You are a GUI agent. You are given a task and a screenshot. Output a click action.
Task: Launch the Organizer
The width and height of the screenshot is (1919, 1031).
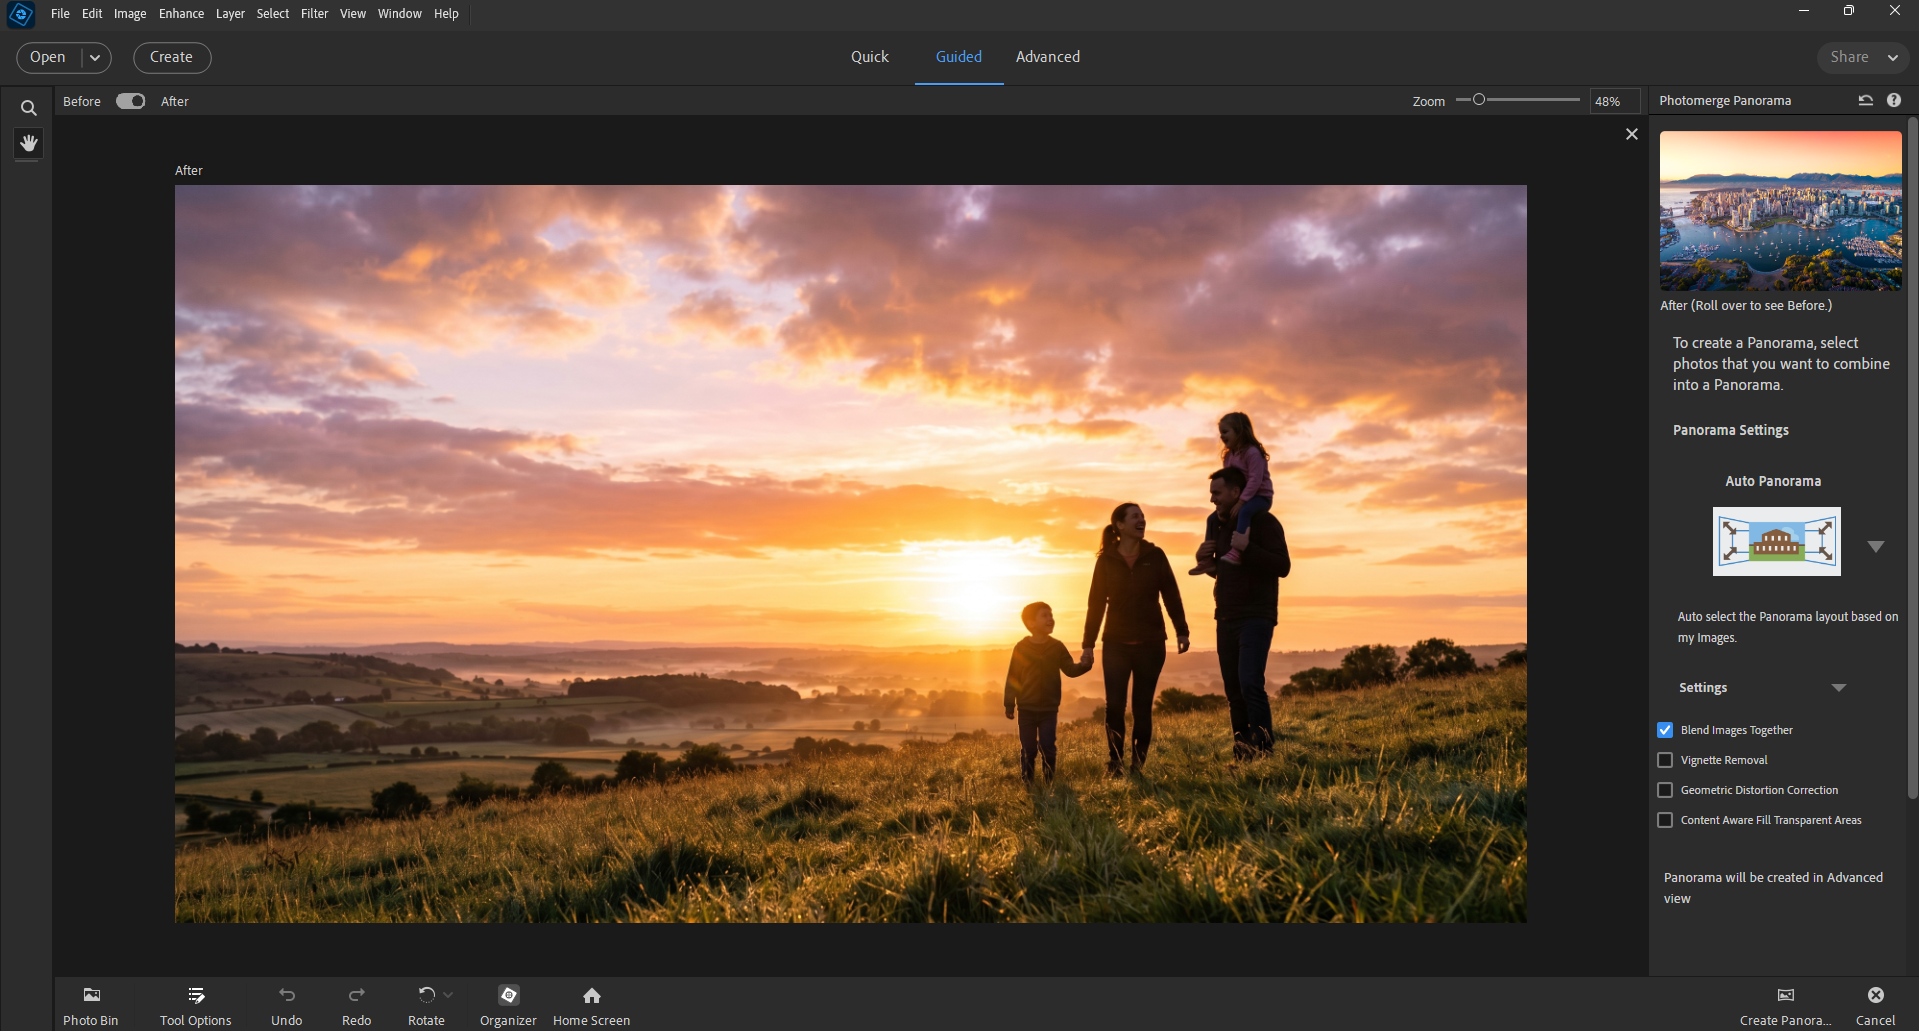(508, 1005)
